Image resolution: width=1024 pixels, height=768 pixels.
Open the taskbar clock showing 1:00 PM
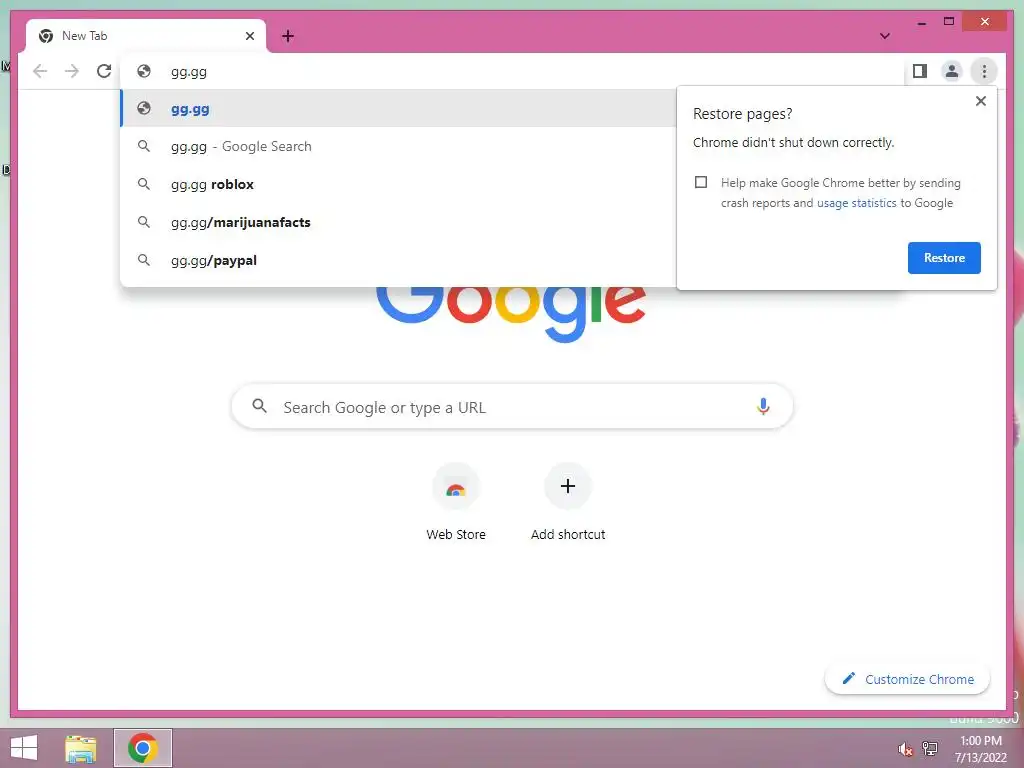(980, 749)
